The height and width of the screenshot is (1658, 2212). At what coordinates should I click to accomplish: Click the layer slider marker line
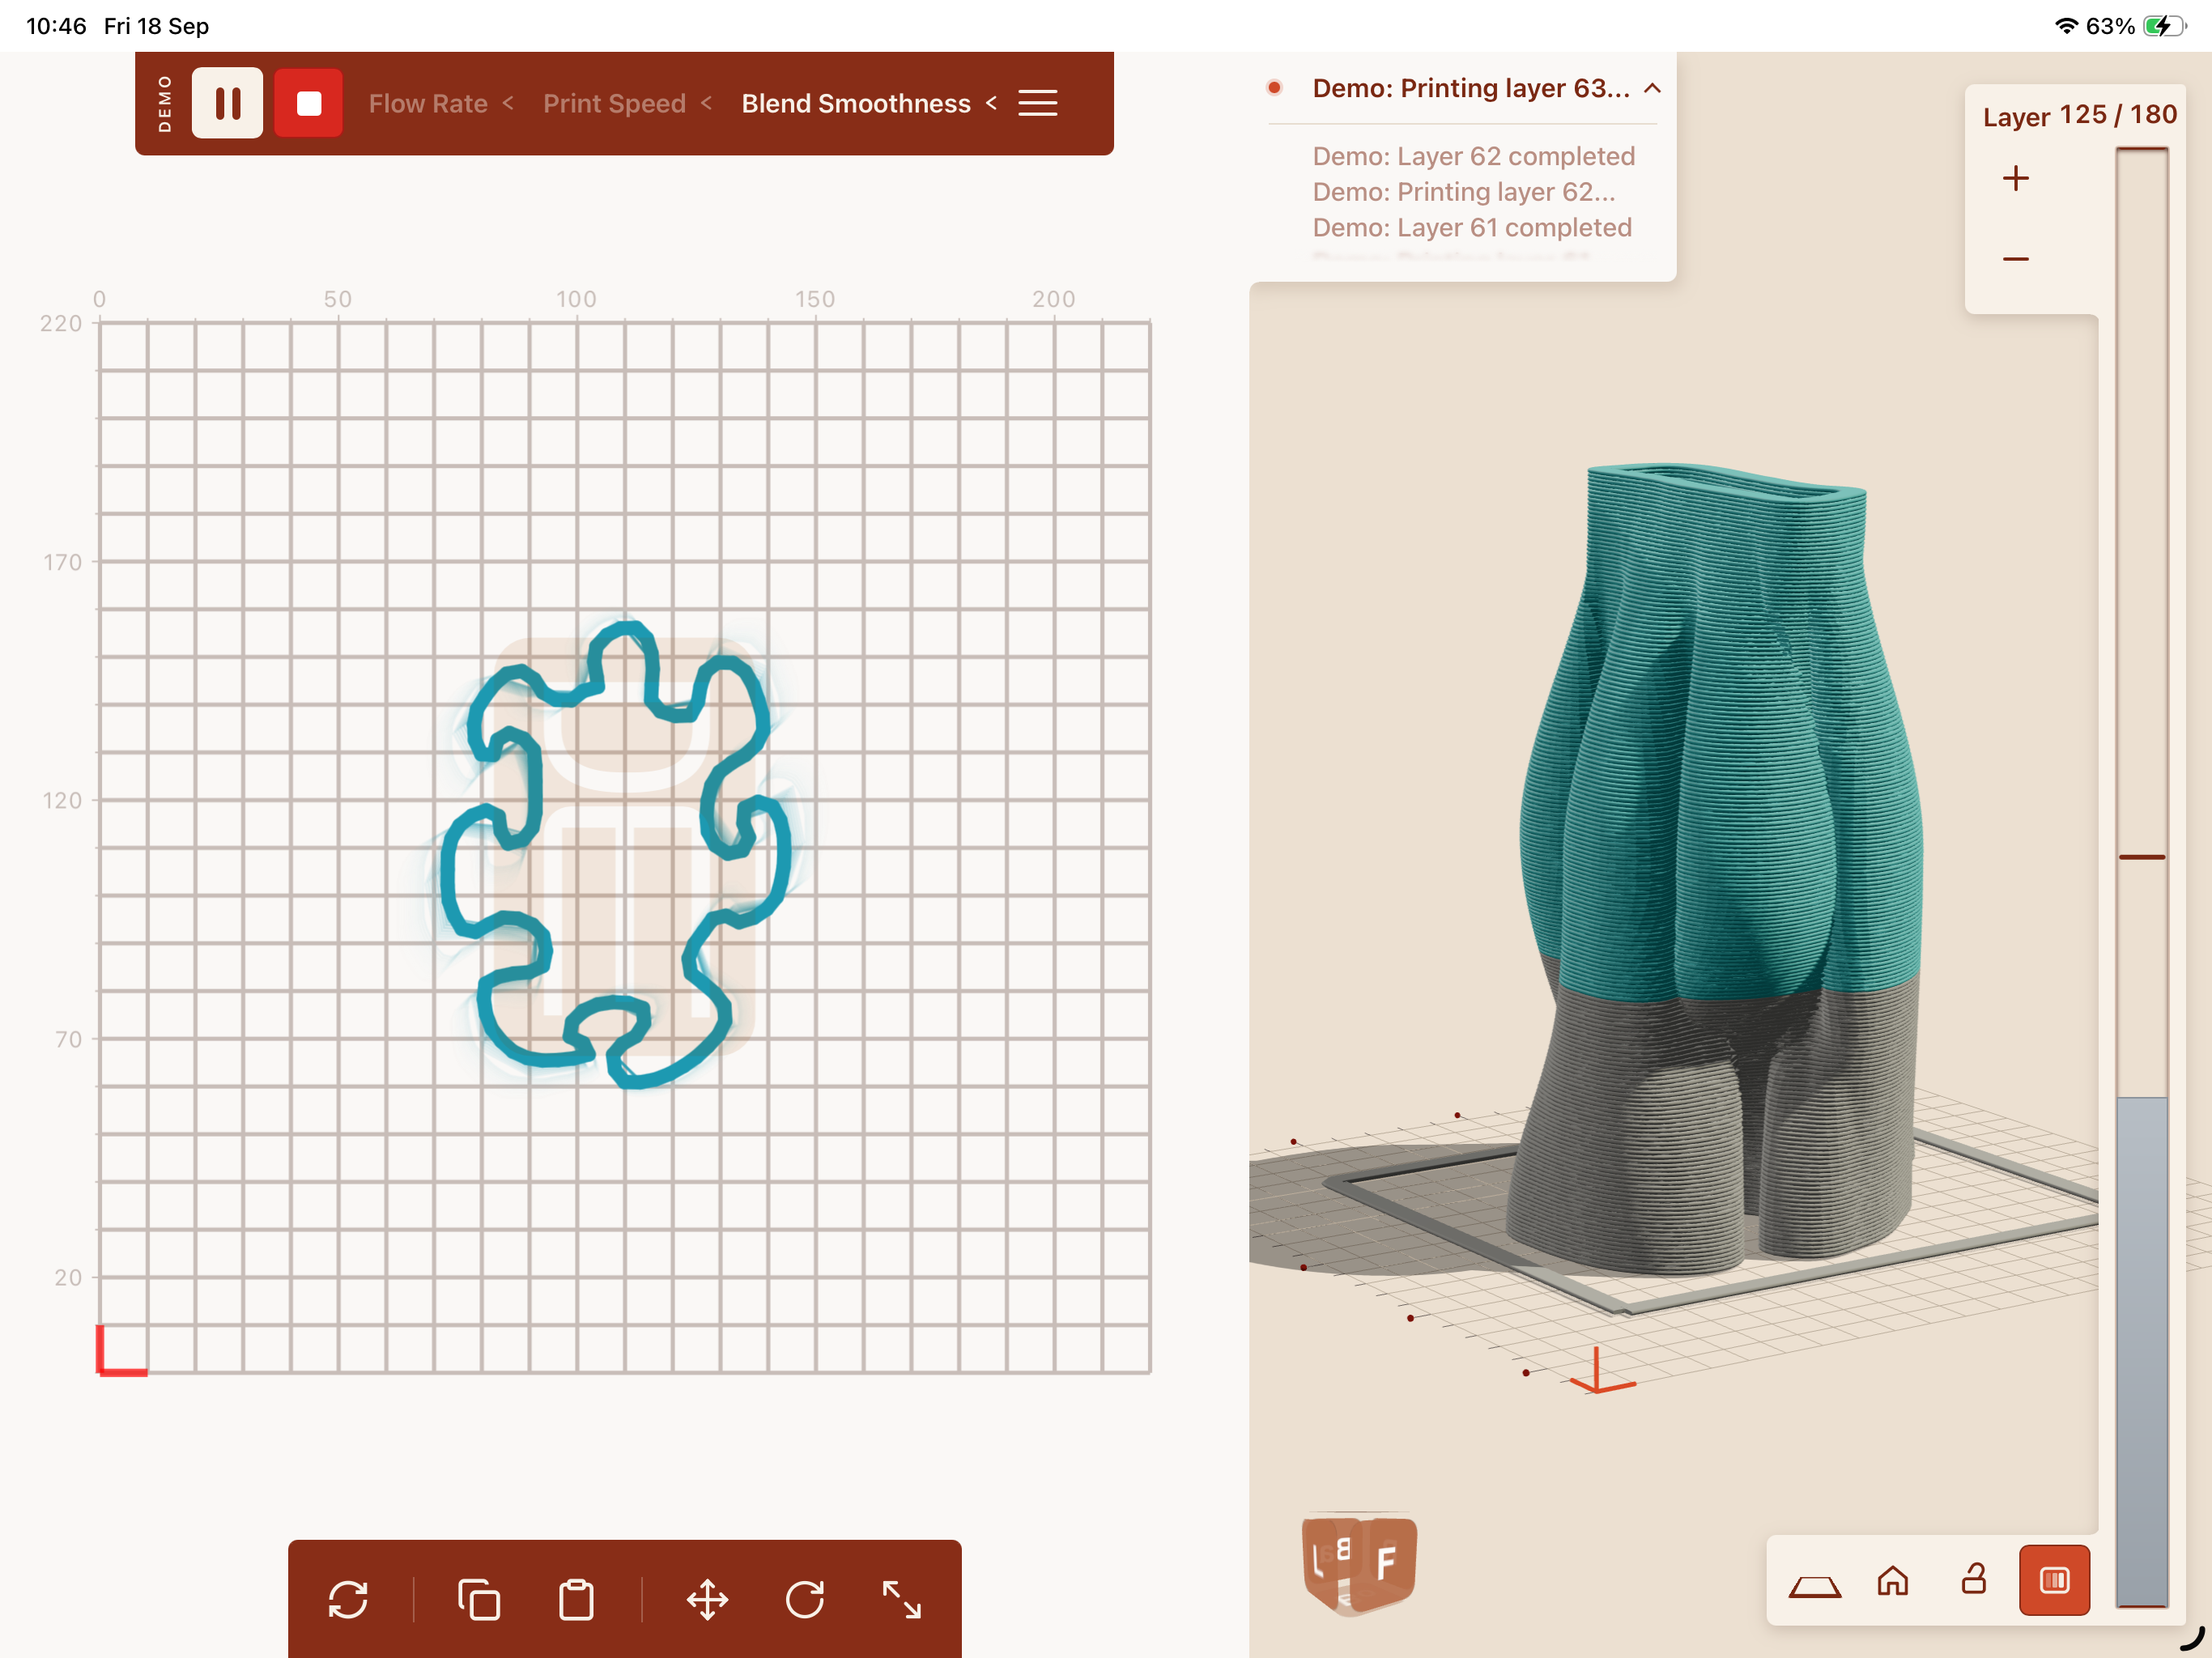coord(2142,857)
